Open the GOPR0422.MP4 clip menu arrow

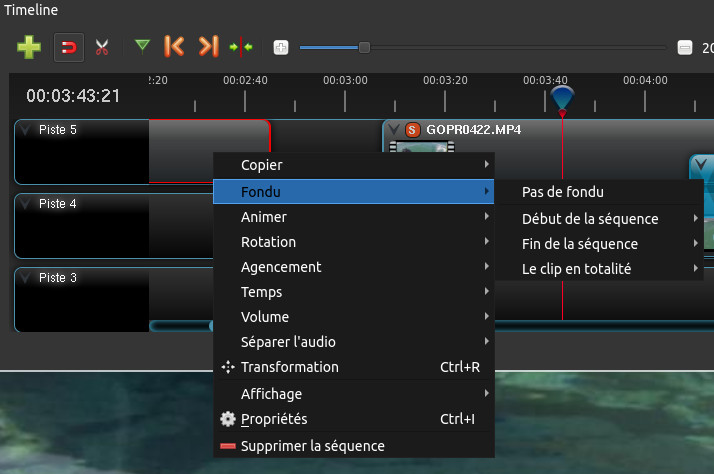[394, 130]
